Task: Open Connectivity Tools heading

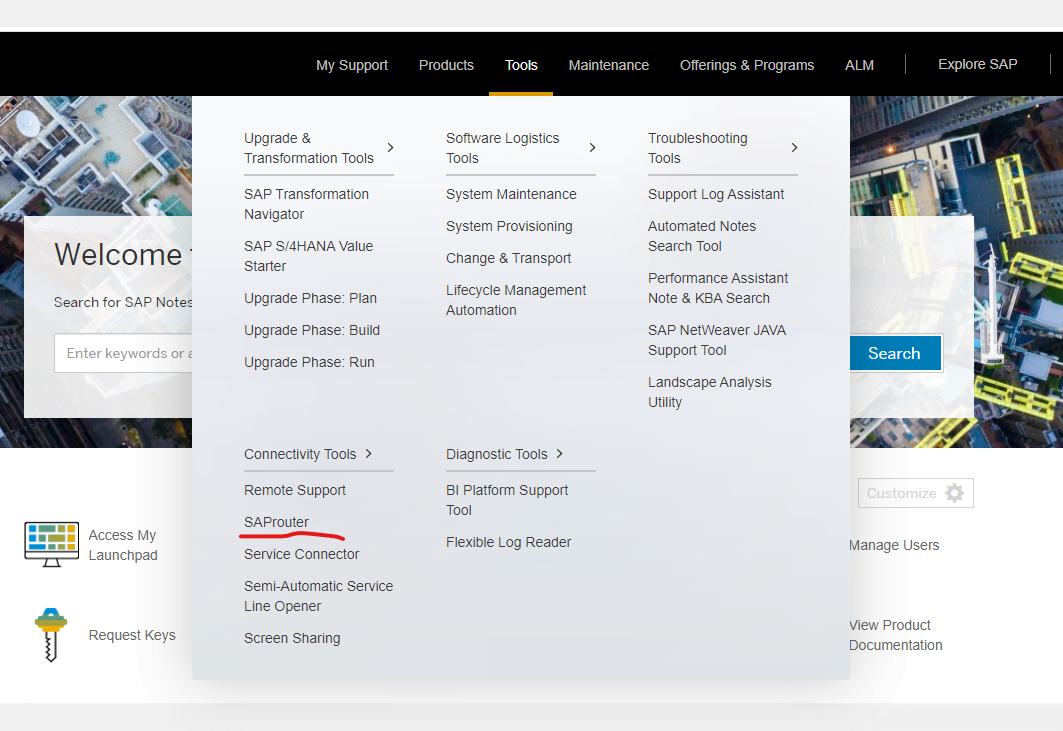Action: (300, 454)
